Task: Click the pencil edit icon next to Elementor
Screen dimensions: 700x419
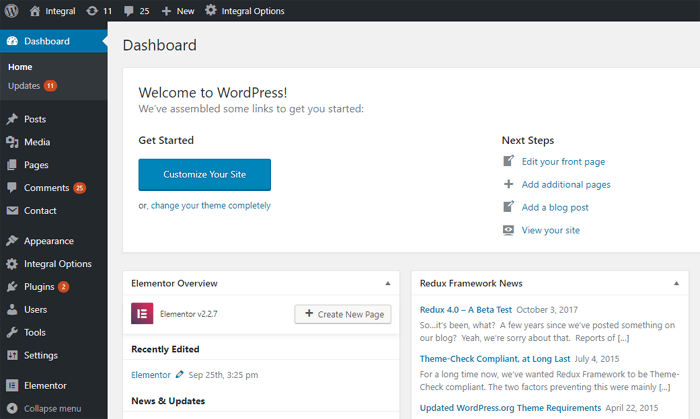Action: click(x=179, y=374)
